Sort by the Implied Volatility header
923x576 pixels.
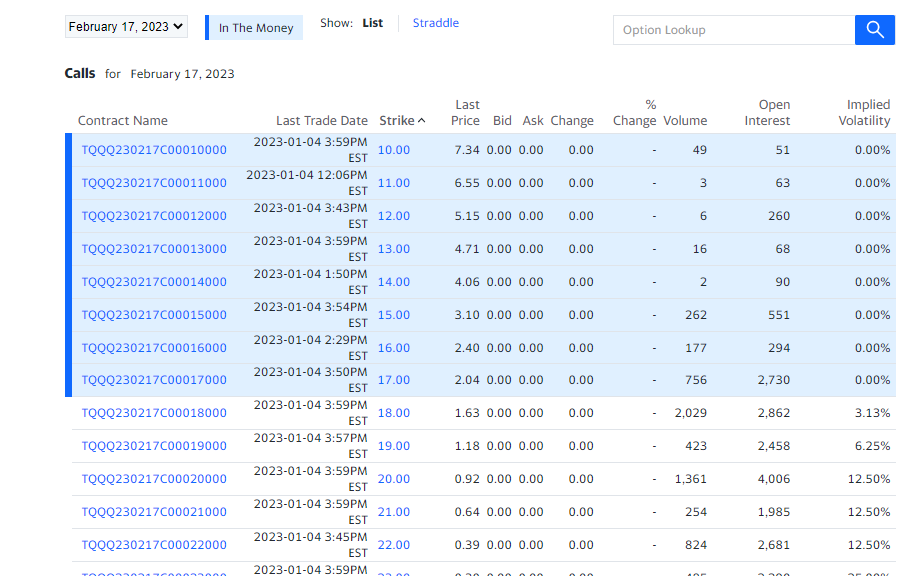(865, 113)
